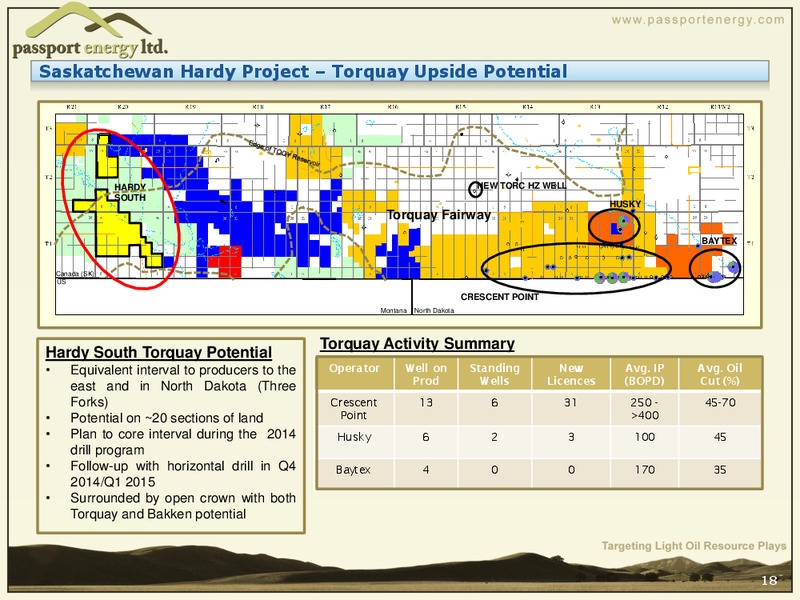The width and height of the screenshot is (800, 600).
Task: Click the Standing Wells column header
Action: (x=494, y=374)
